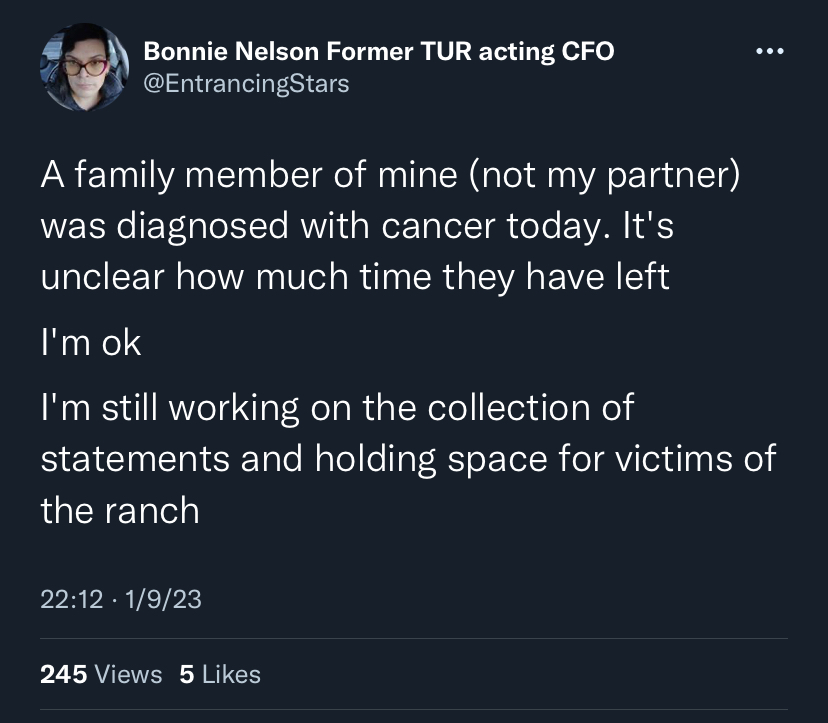Click the paragraph about collection of statements
The height and width of the screenshot is (723, 828).
click(408, 459)
